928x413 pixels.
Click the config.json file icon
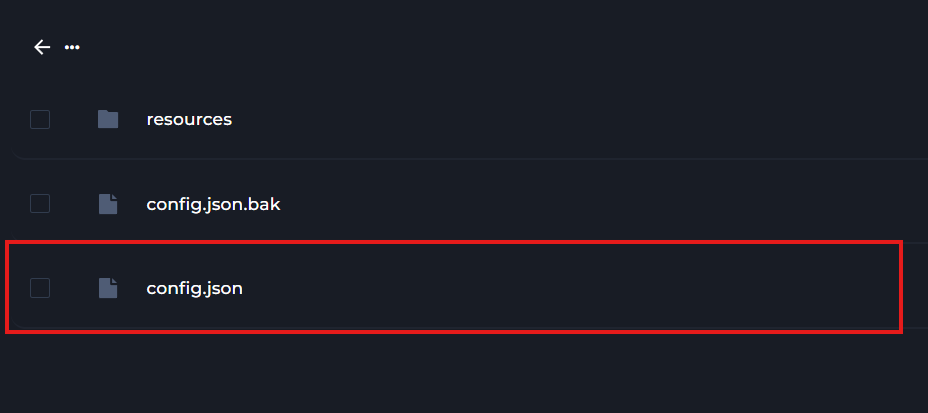pos(108,288)
